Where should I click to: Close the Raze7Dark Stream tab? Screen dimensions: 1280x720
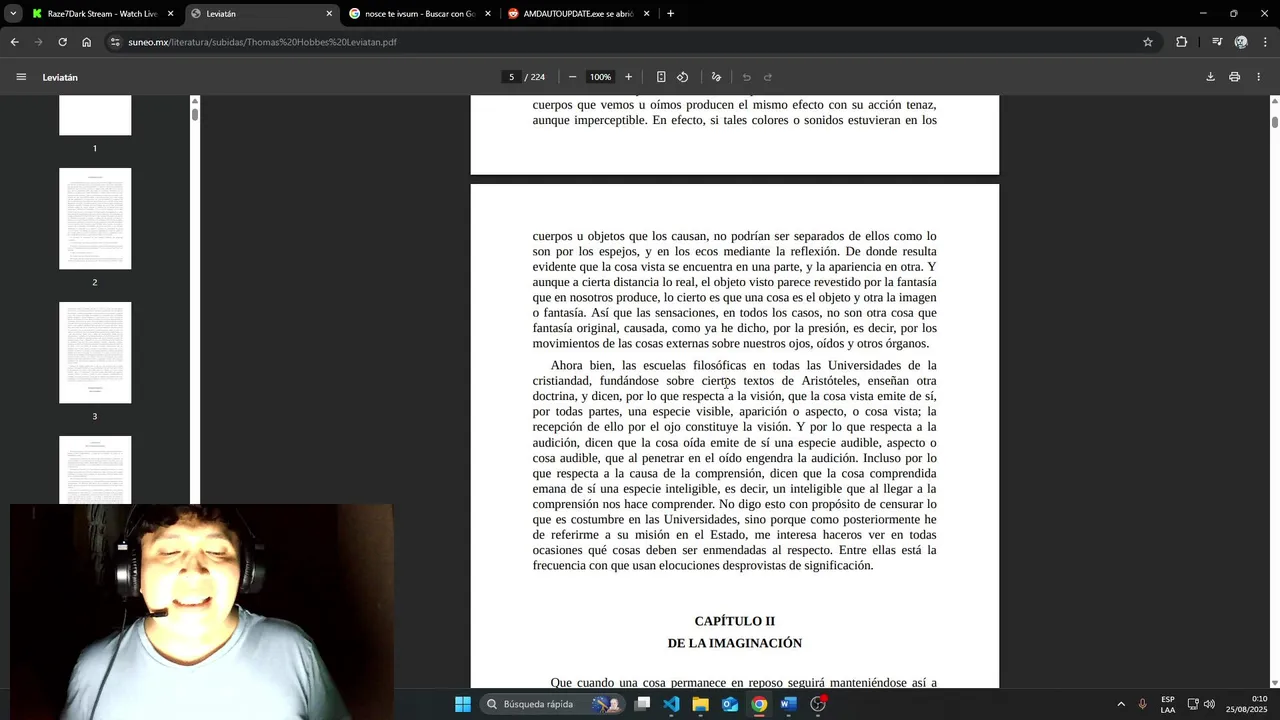[x=170, y=14]
